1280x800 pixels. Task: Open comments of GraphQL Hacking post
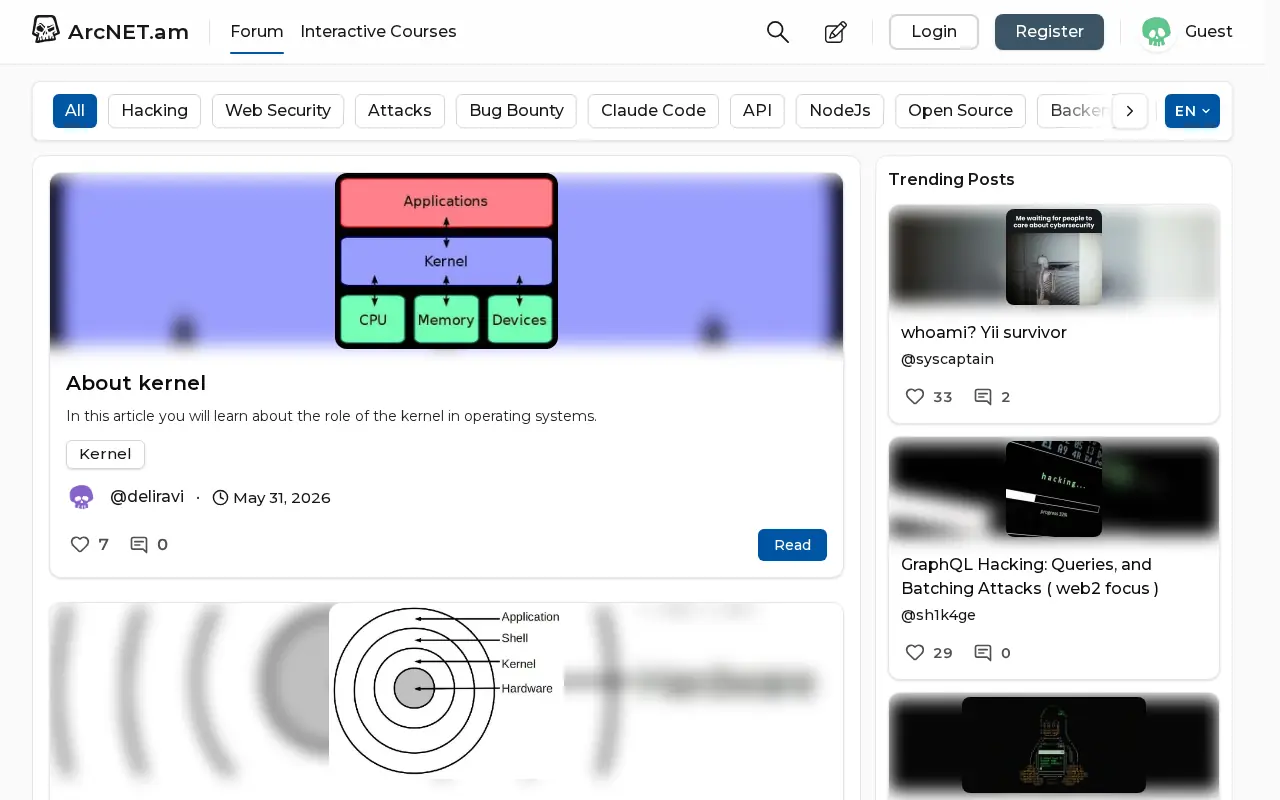(x=983, y=653)
